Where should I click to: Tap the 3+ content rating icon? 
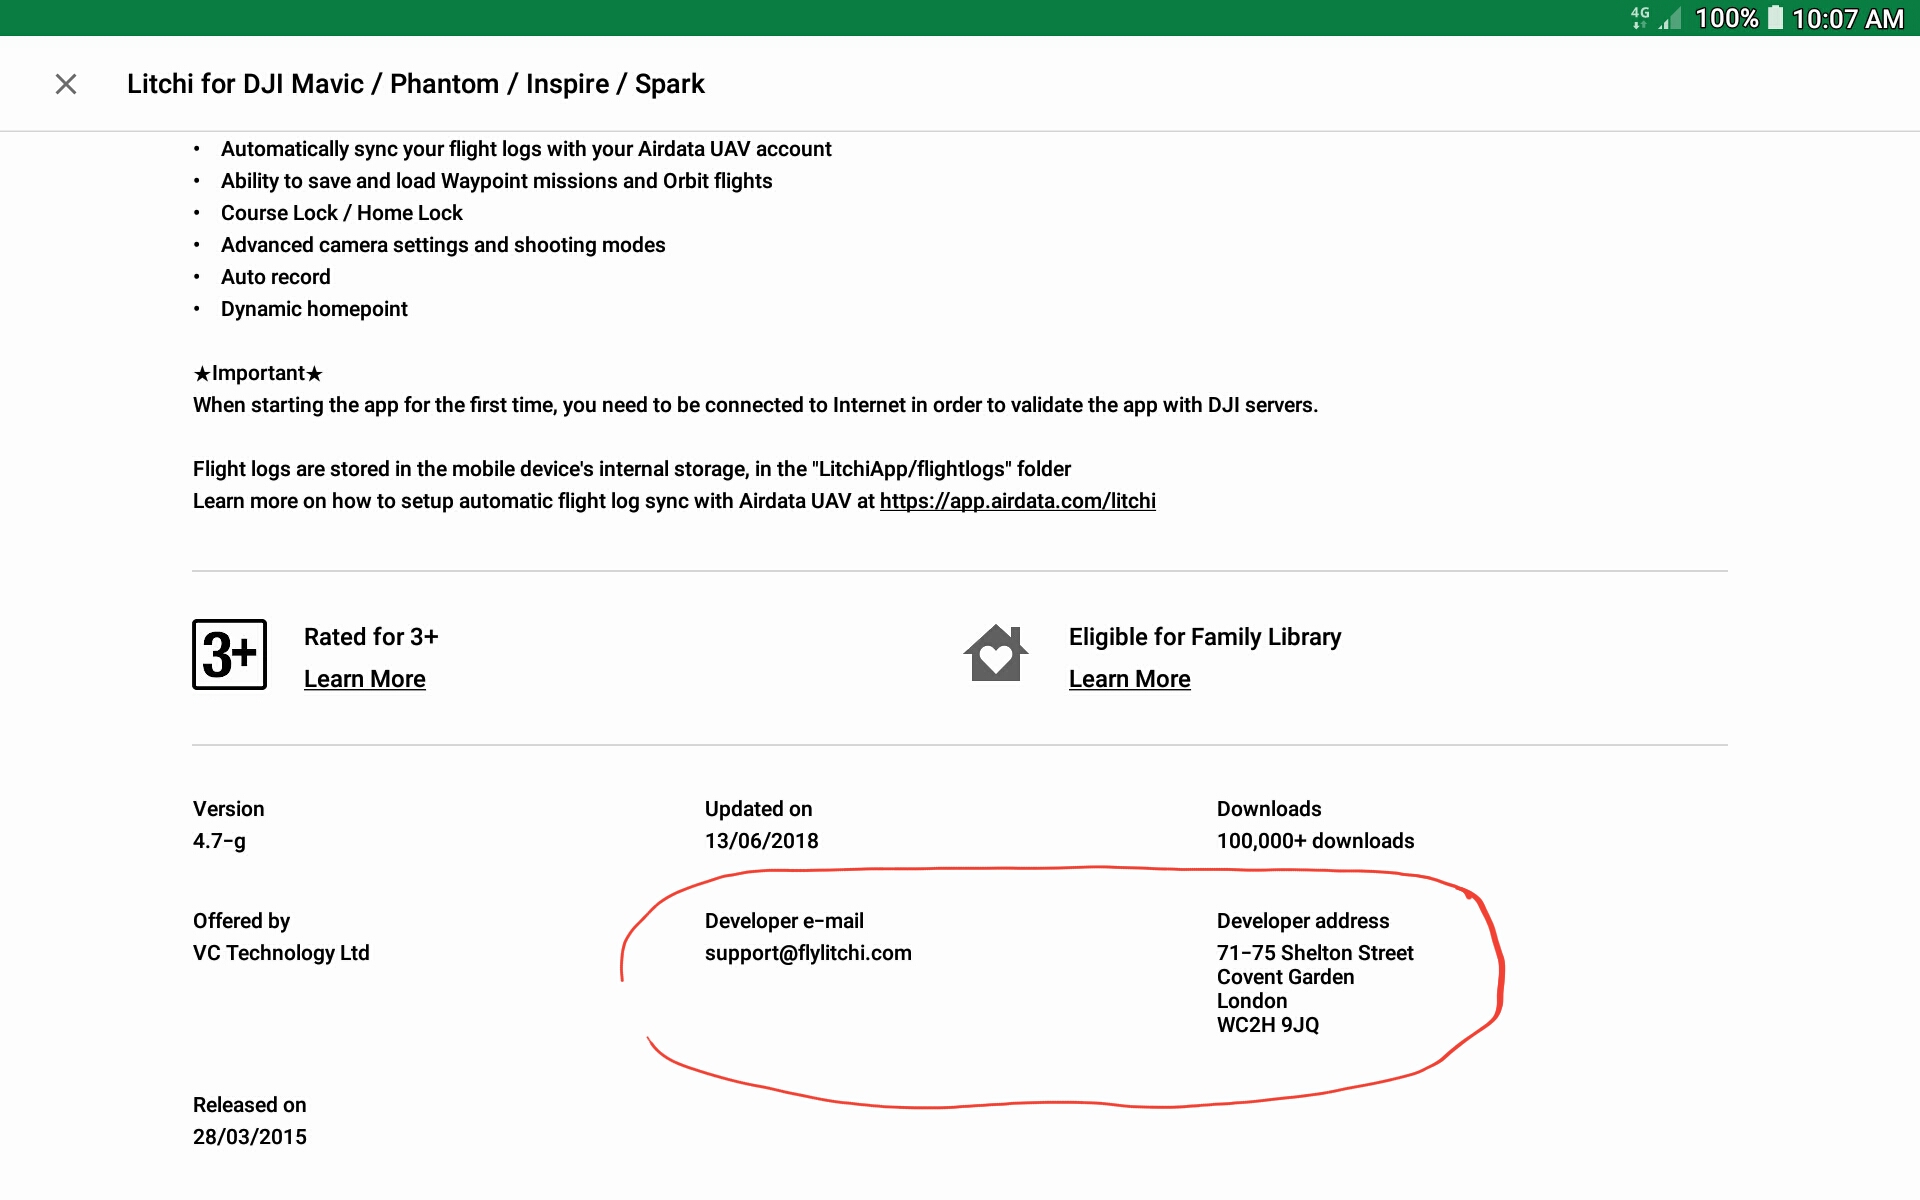(x=229, y=654)
